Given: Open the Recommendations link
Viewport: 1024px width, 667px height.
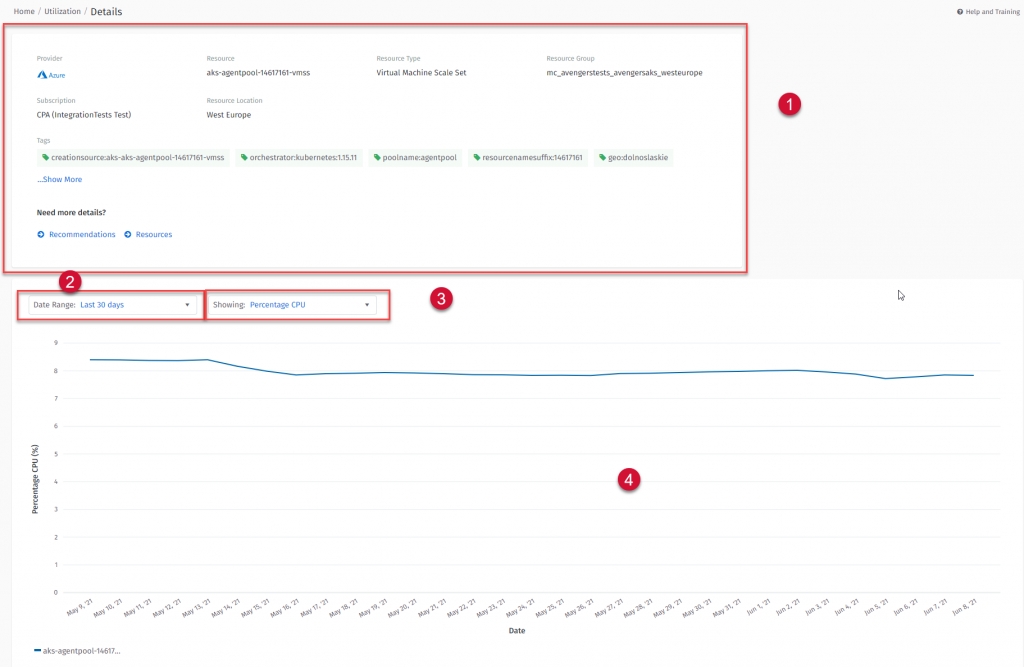Looking at the screenshot, I should [x=82, y=234].
